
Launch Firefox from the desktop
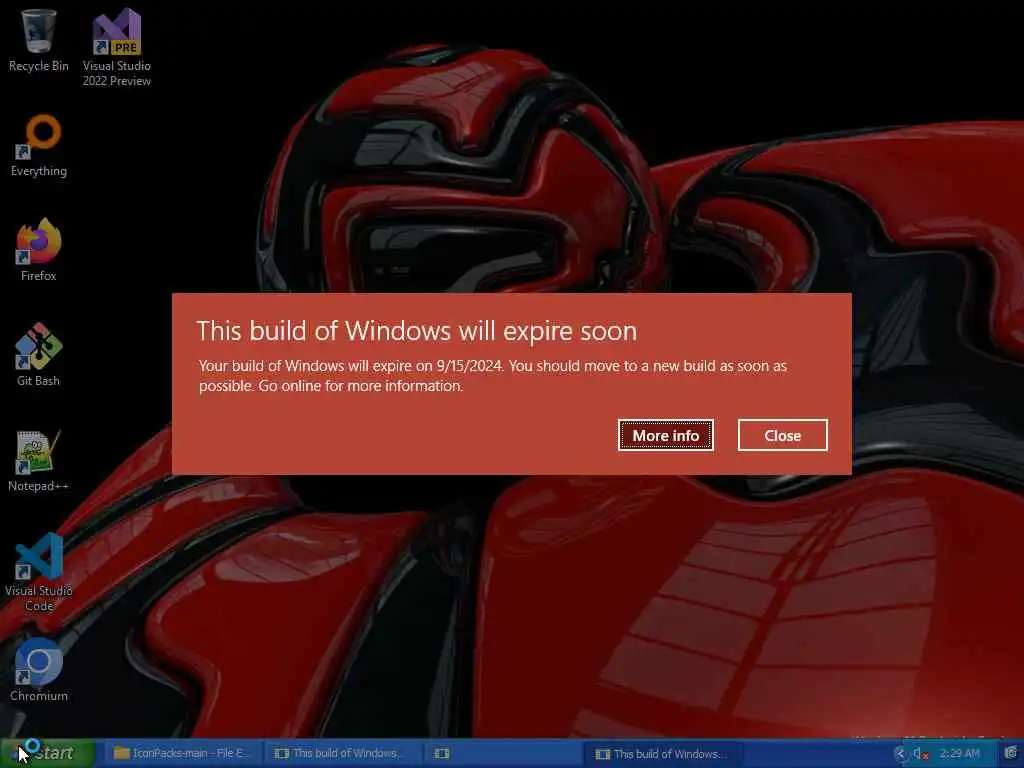click(39, 250)
